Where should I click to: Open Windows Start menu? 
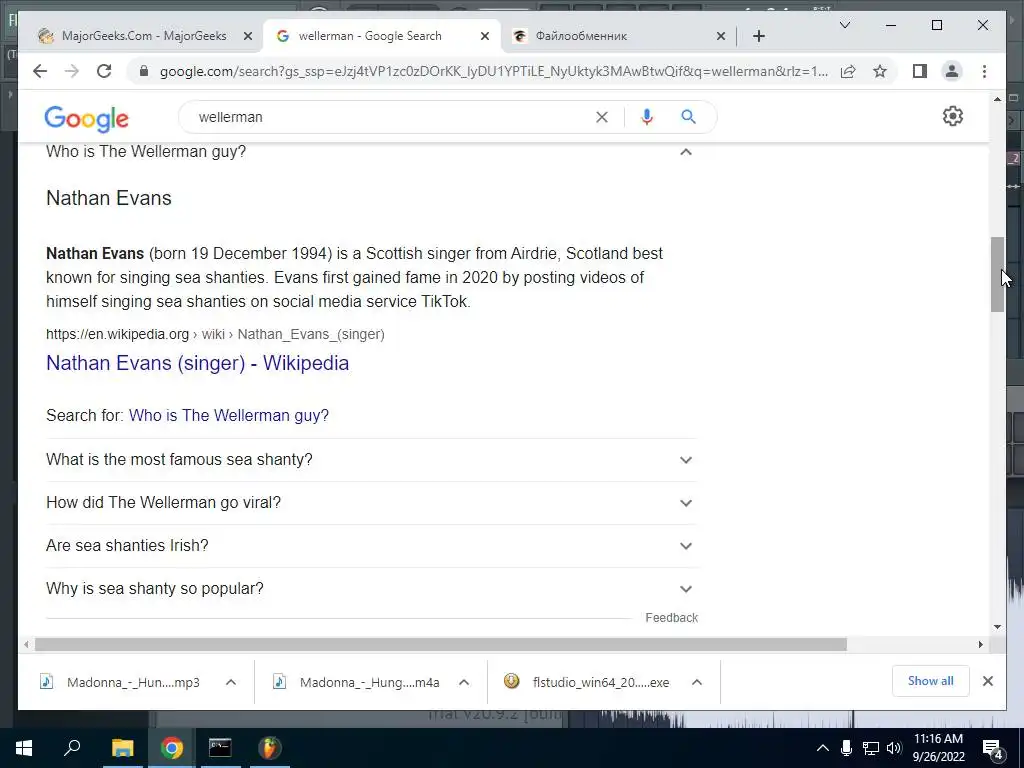pos(24,748)
